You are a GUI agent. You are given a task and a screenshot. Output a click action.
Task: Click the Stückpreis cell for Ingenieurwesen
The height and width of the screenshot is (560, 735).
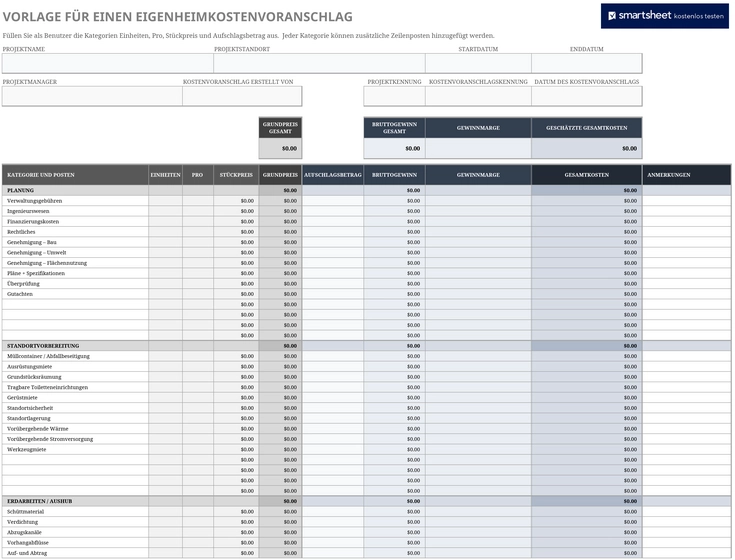pos(236,211)
